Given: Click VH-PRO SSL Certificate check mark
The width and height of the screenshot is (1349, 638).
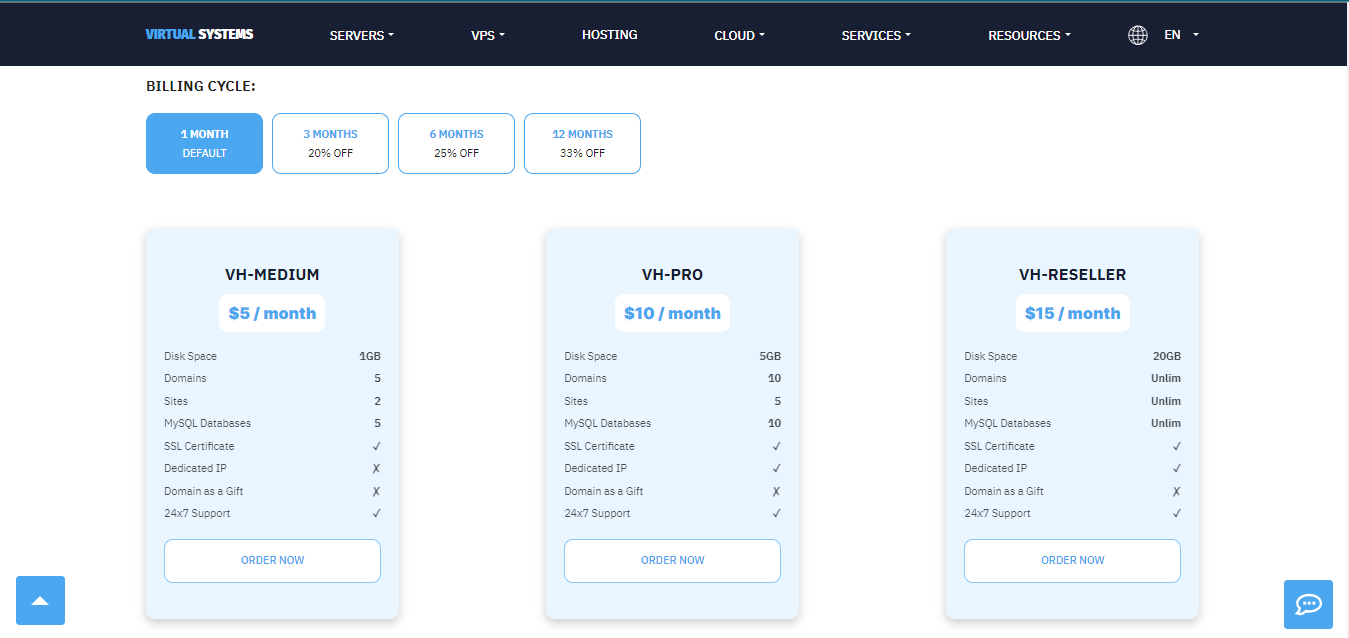Looking at the screenshot, I should [x=776, y=446].
